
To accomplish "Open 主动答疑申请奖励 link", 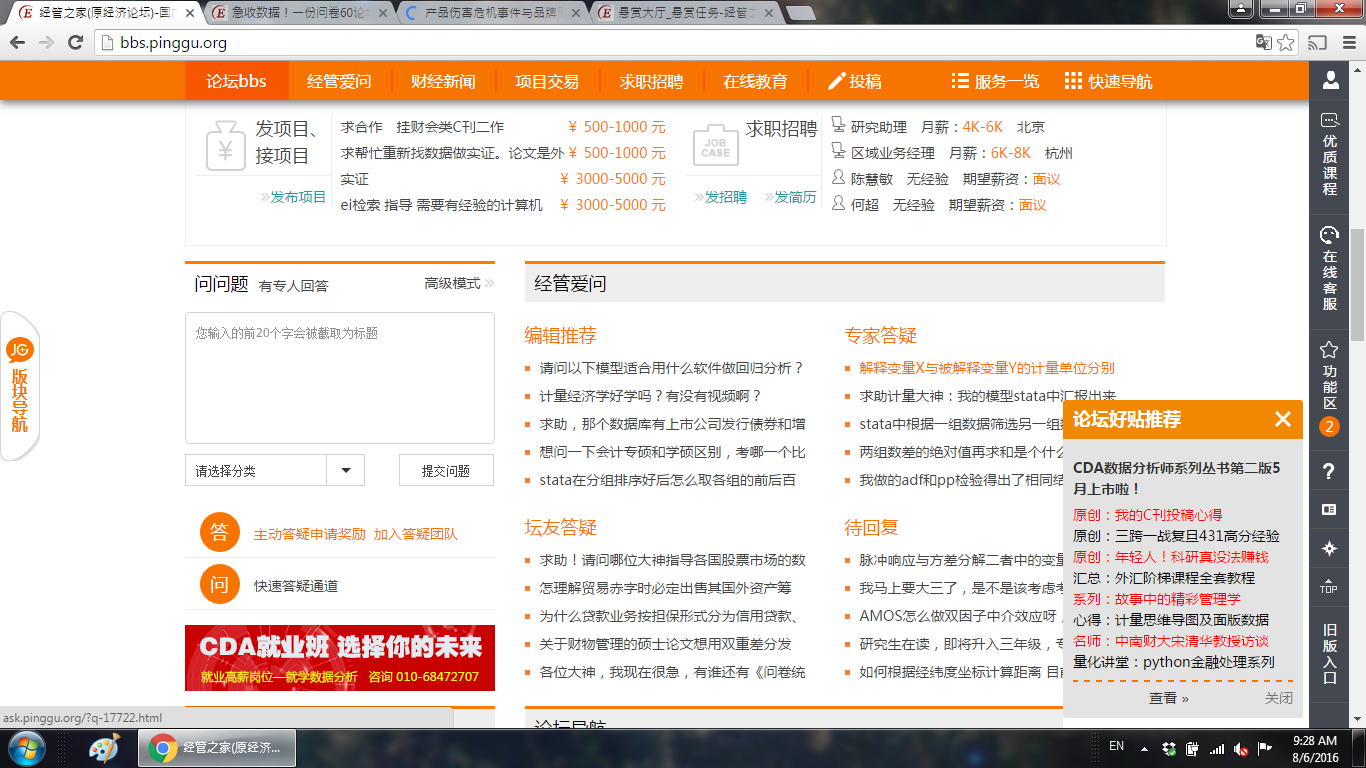I will 310,534.
